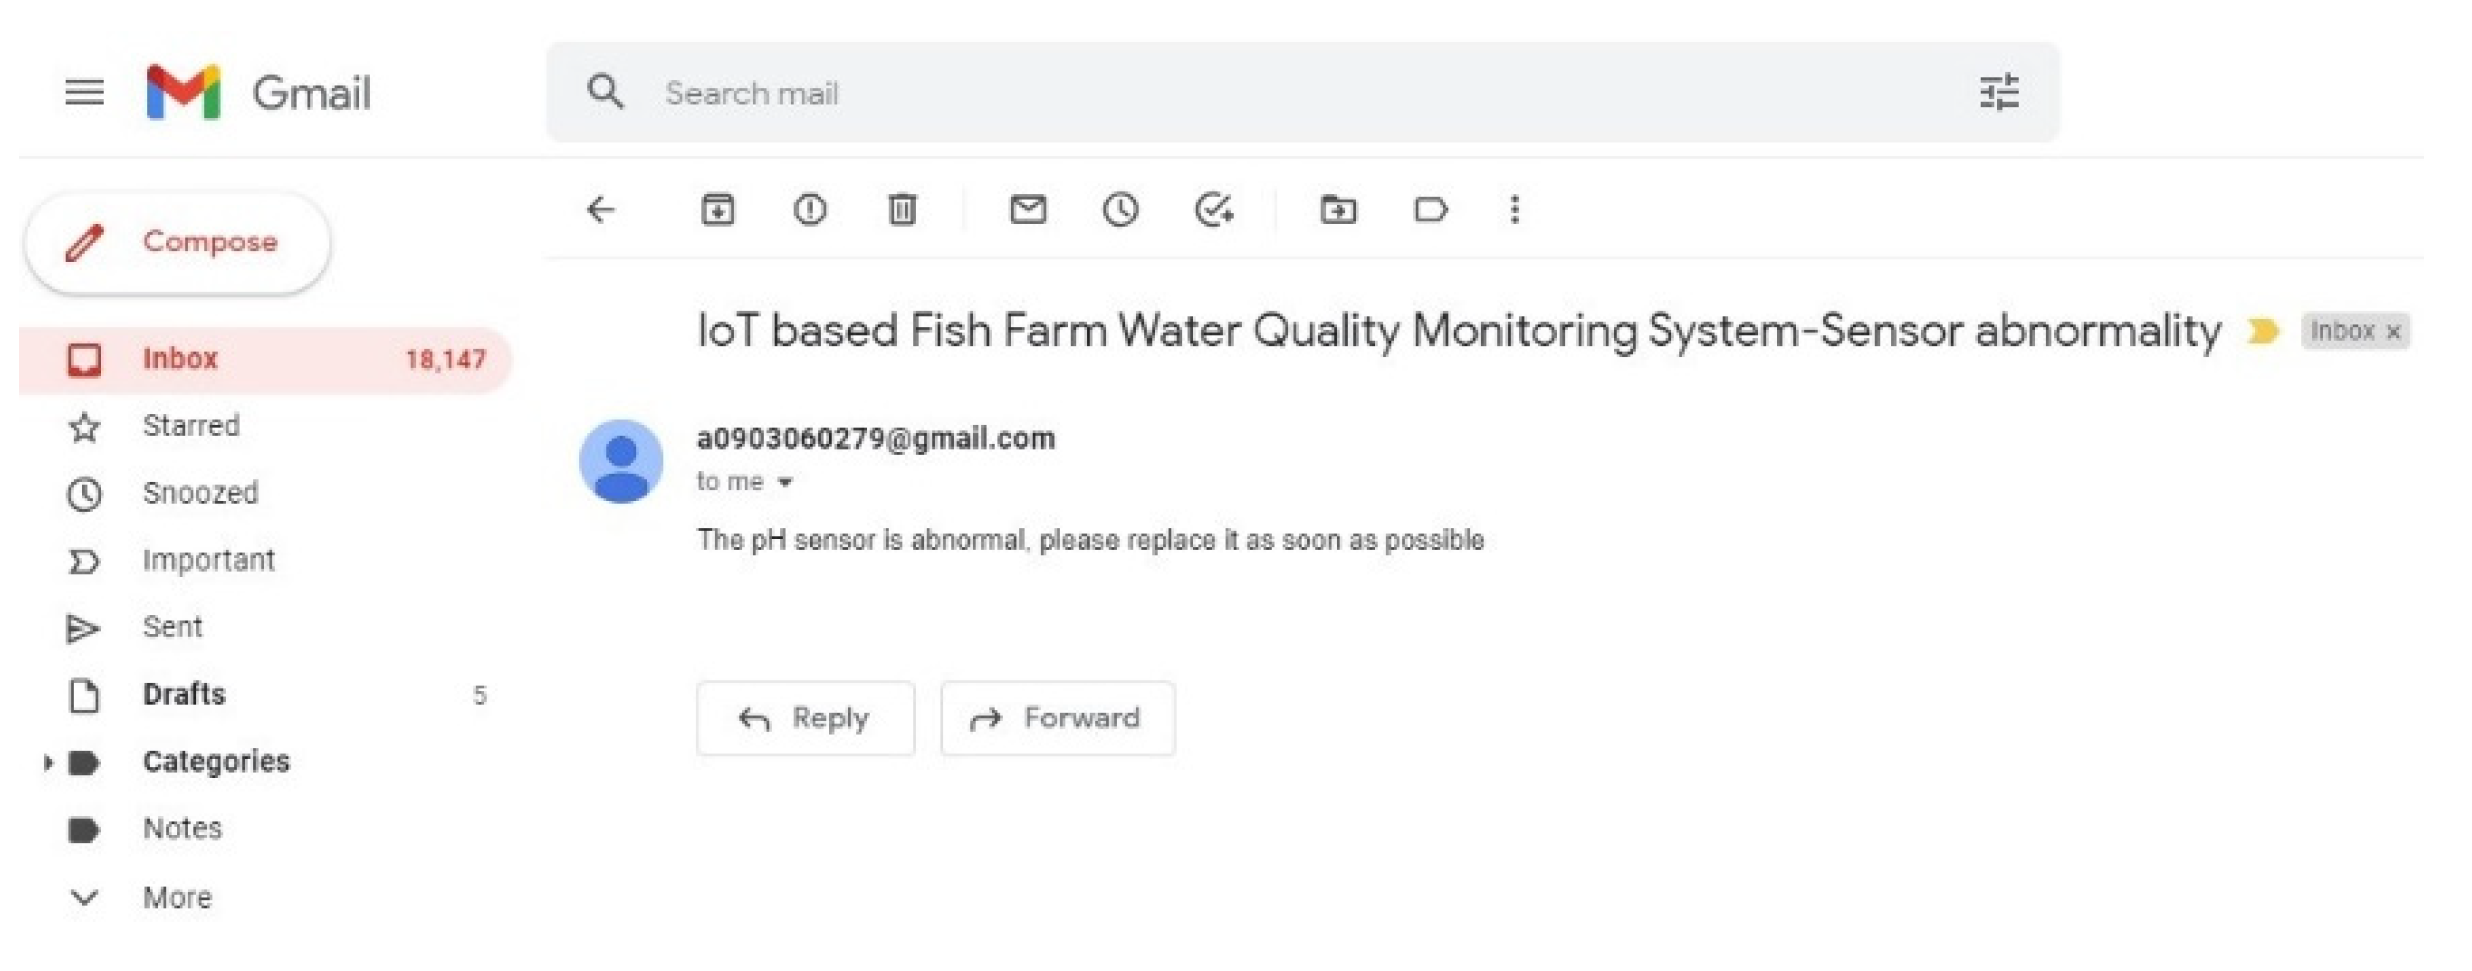Archive this email

(x=717, y=210)
